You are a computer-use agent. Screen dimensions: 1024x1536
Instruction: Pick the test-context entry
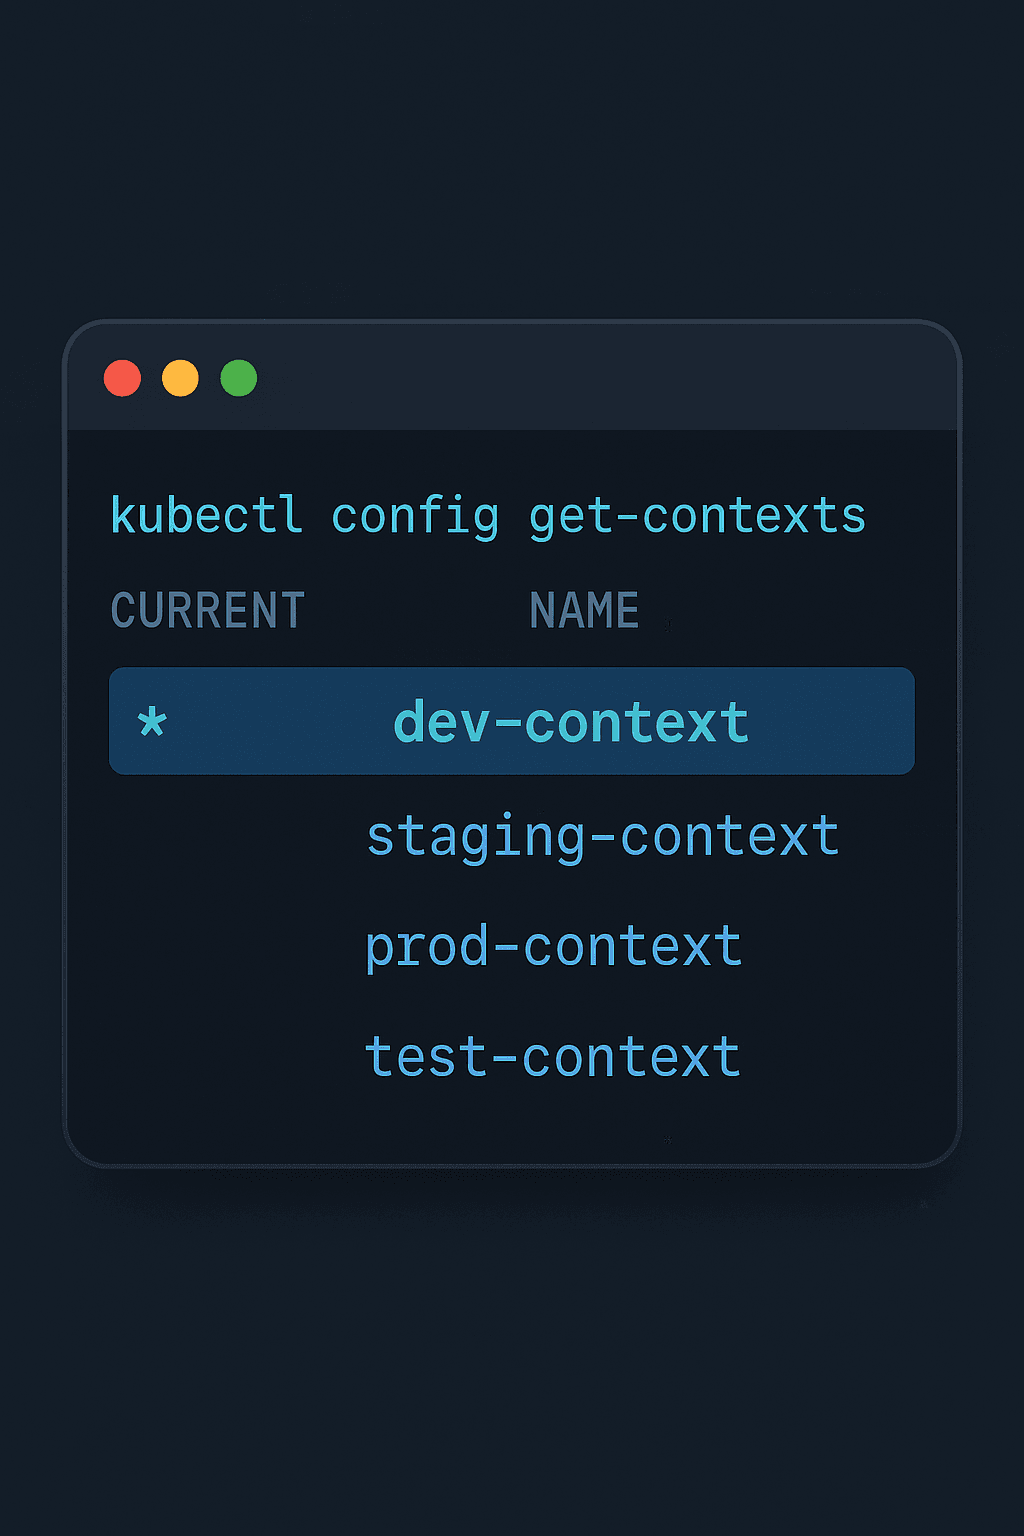click(552, 1057)
